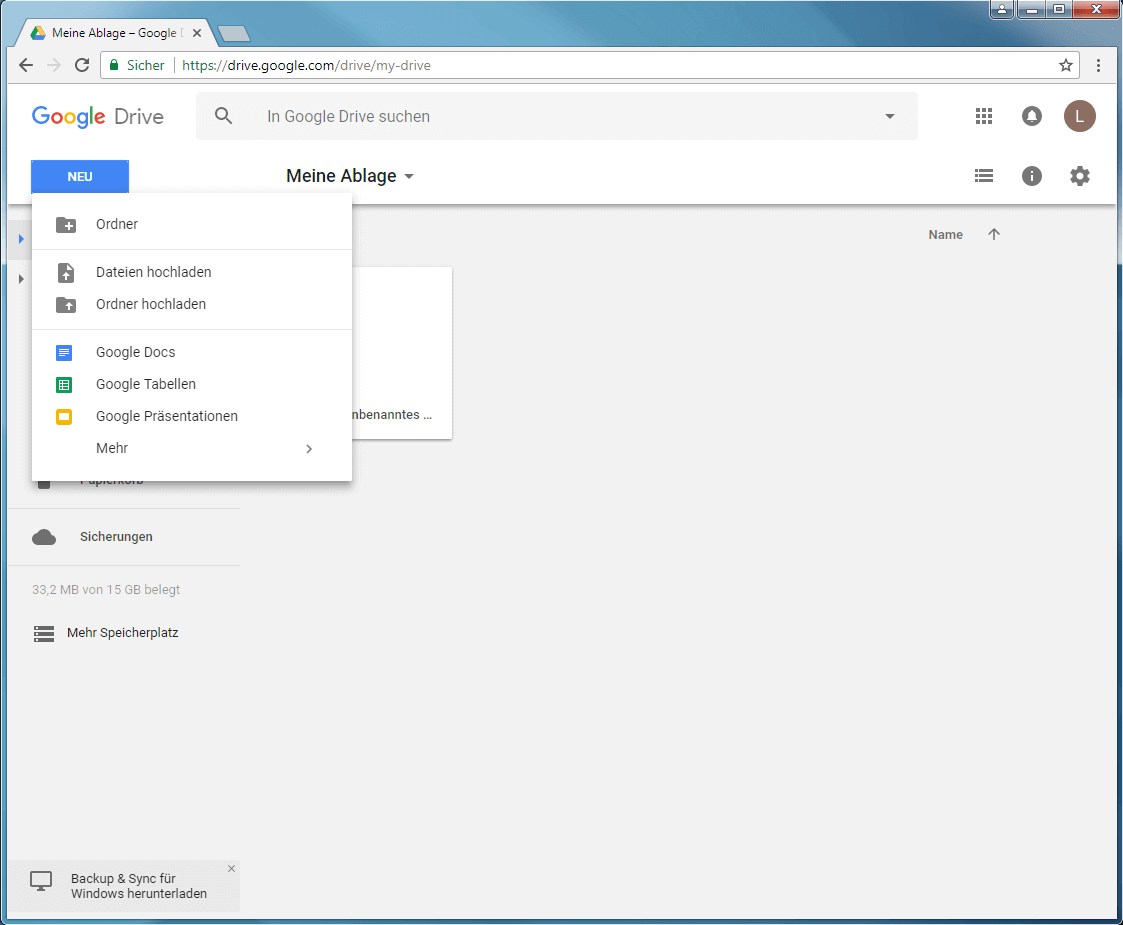Reverse sort direction with the arrow

point(993,234)
